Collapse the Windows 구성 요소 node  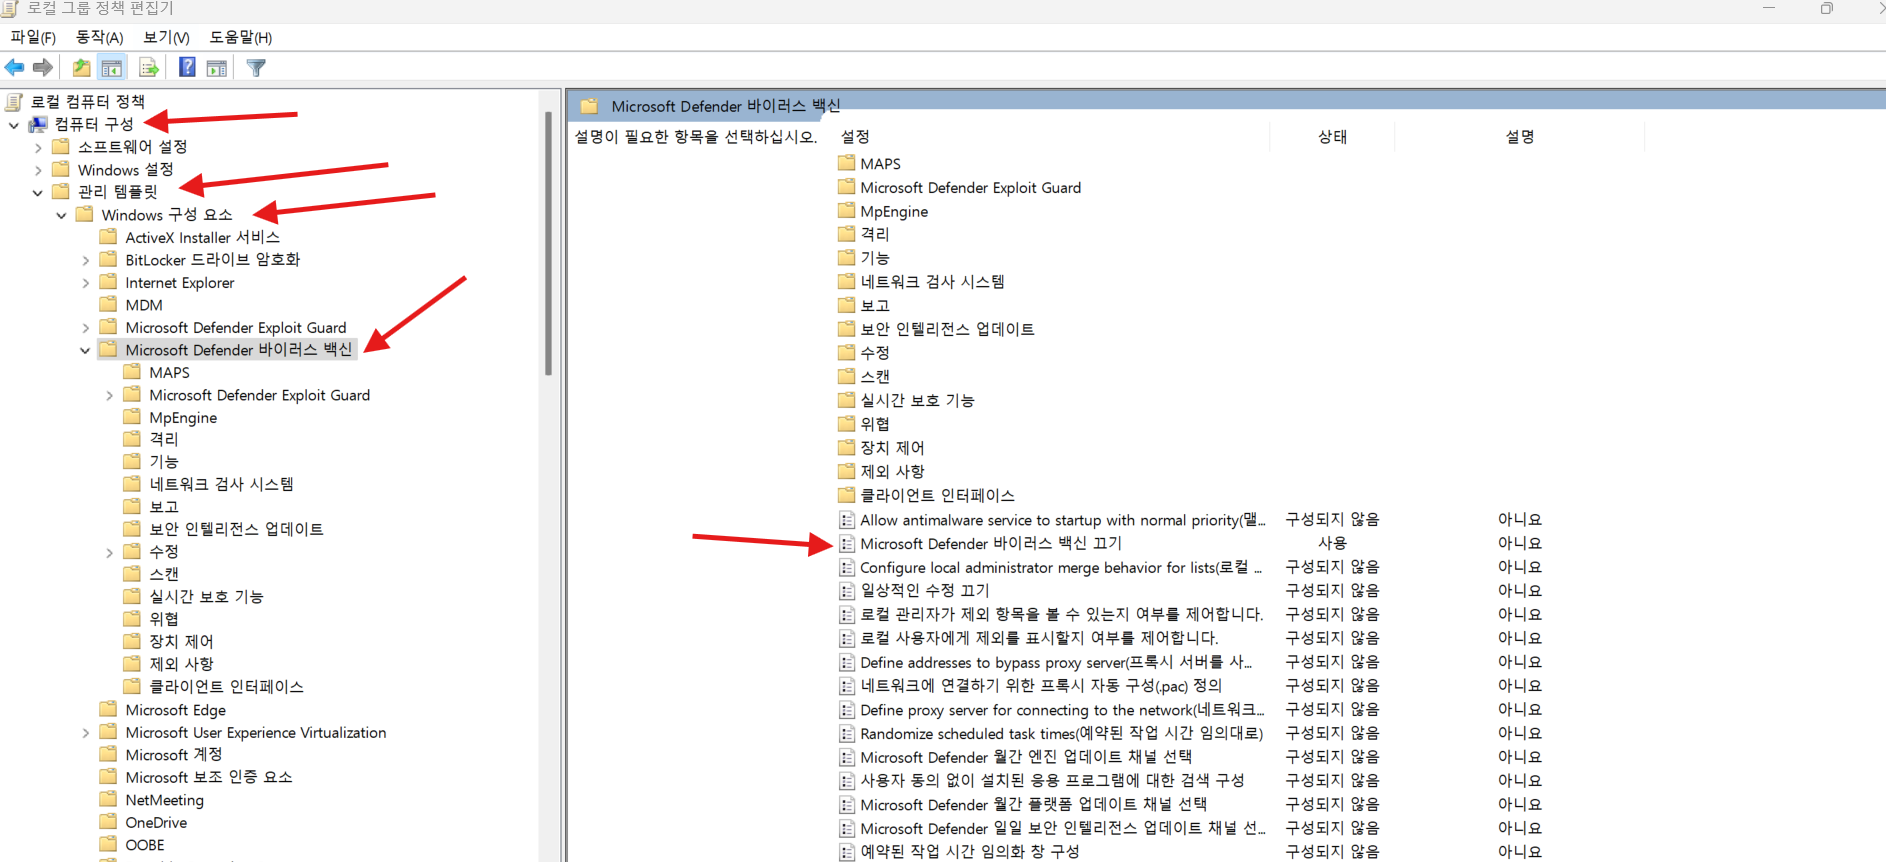(62, 215)
